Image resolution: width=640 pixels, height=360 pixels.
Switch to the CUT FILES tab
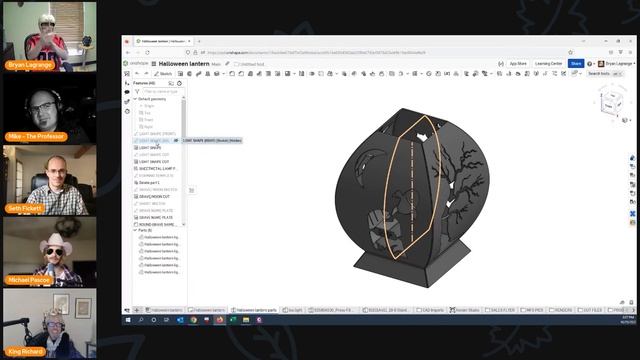[x=590, y=310]
